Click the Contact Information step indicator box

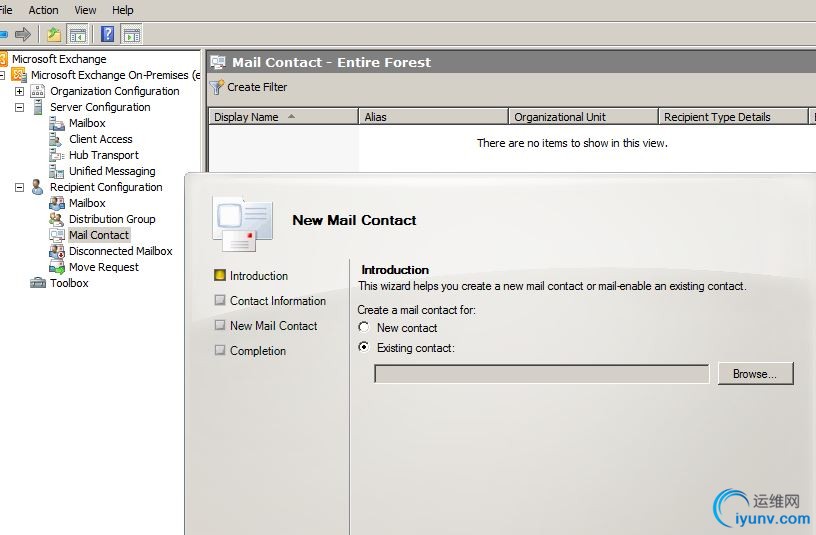(x=220, y=300)
